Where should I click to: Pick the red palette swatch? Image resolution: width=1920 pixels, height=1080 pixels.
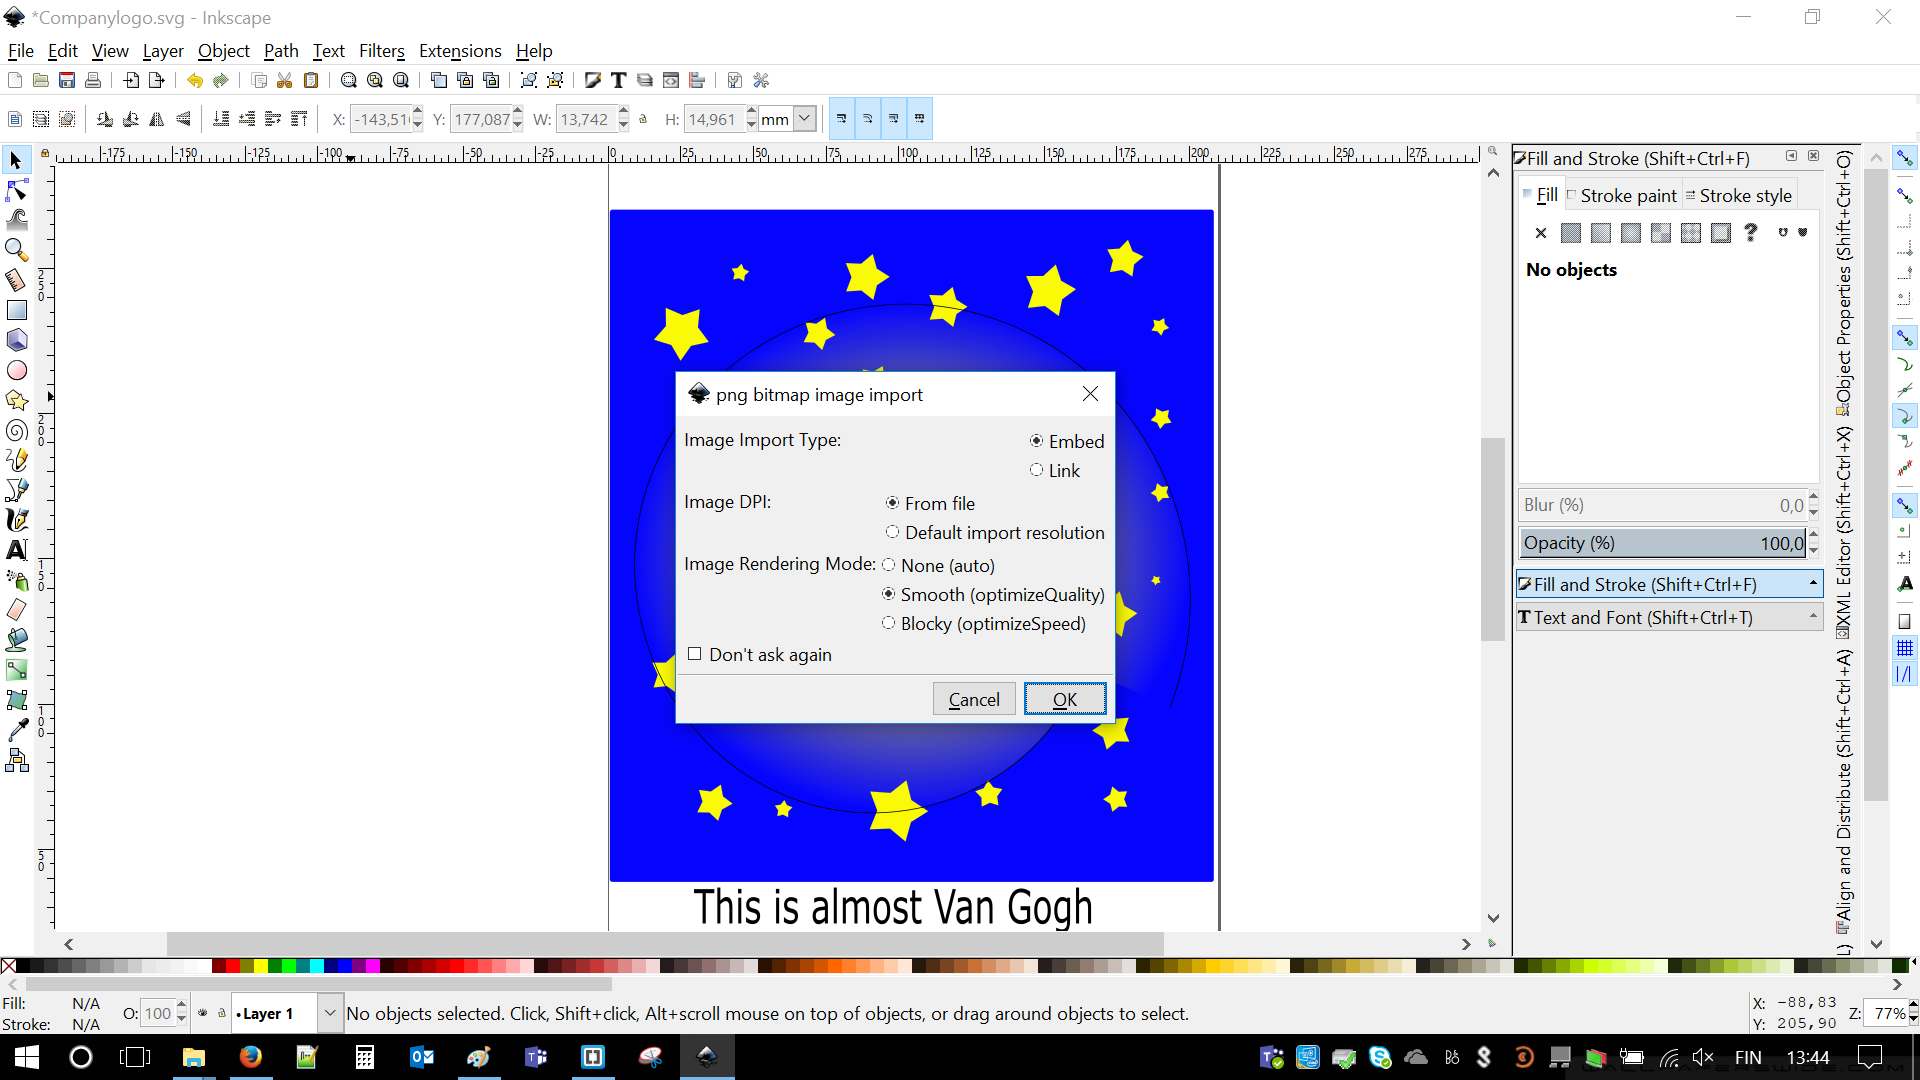[x=232, y=965]
